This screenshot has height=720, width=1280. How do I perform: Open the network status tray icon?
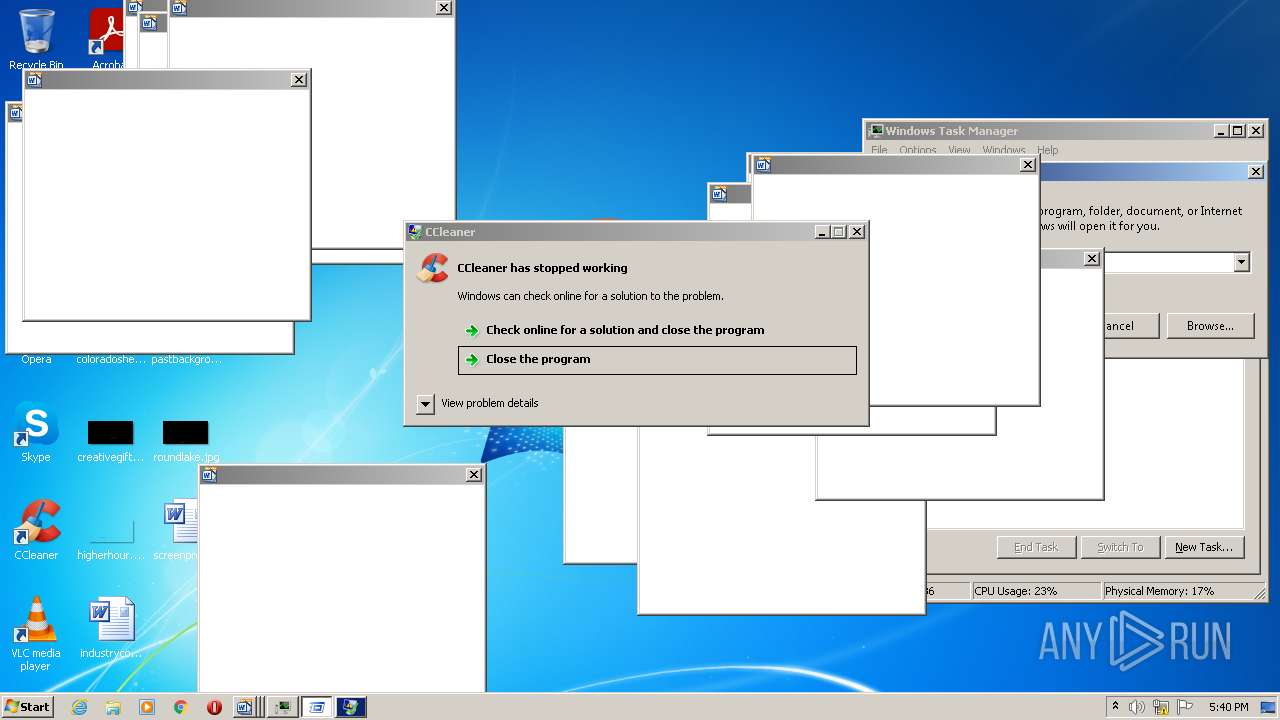click(x=1161, y=707)
